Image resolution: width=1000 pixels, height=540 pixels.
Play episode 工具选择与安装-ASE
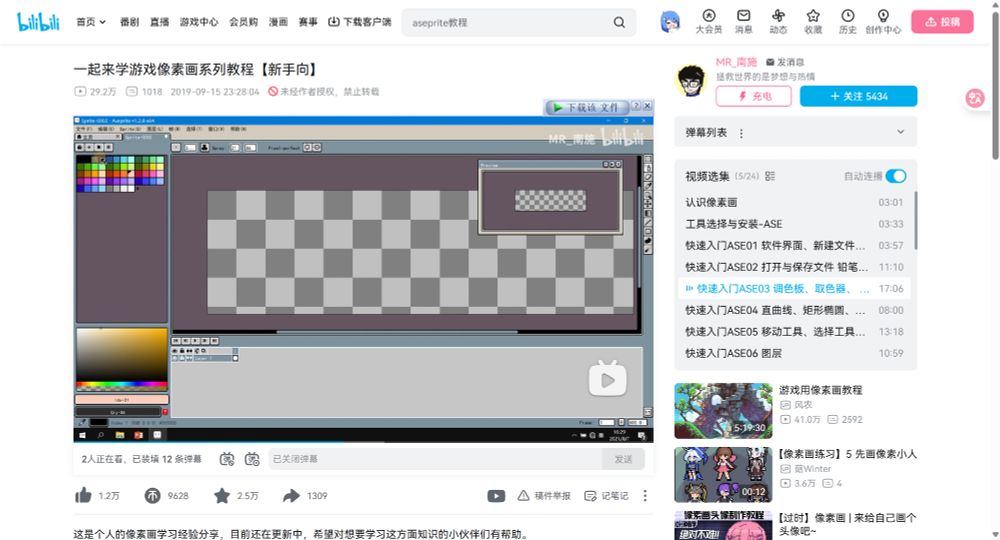click(x=795, y=224)
